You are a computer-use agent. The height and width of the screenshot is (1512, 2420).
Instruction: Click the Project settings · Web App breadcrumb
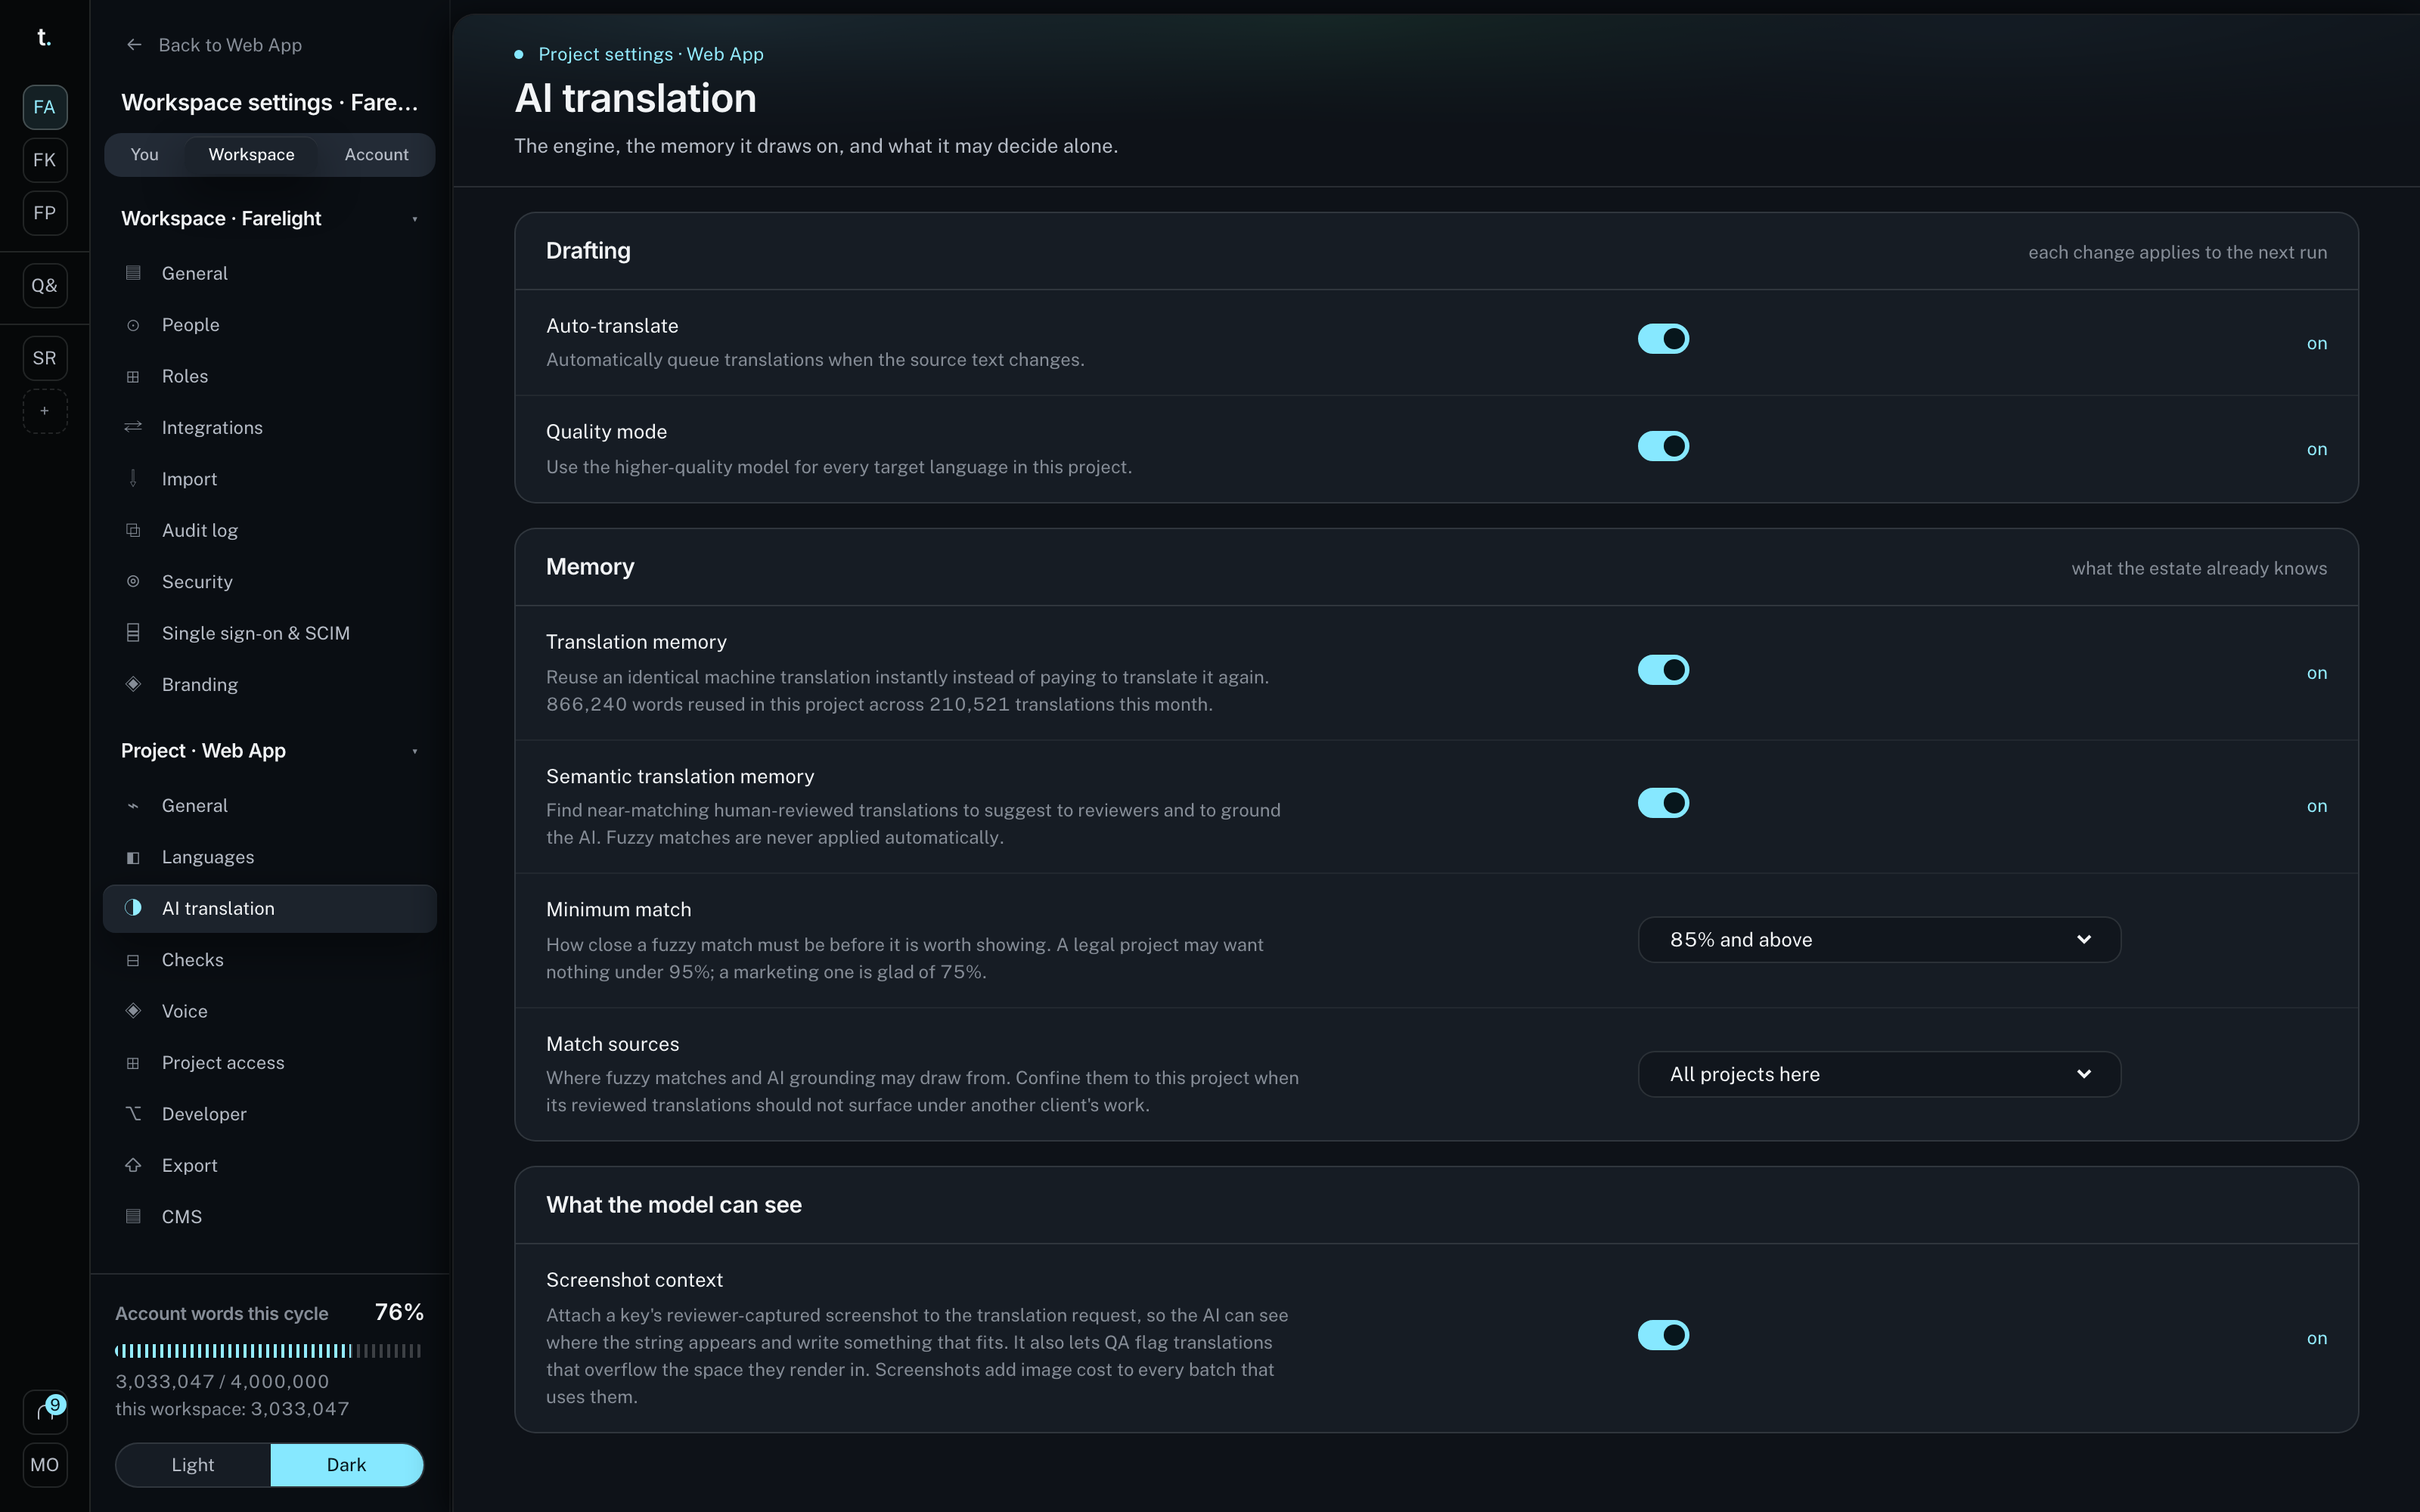click(x=651, y=54)
